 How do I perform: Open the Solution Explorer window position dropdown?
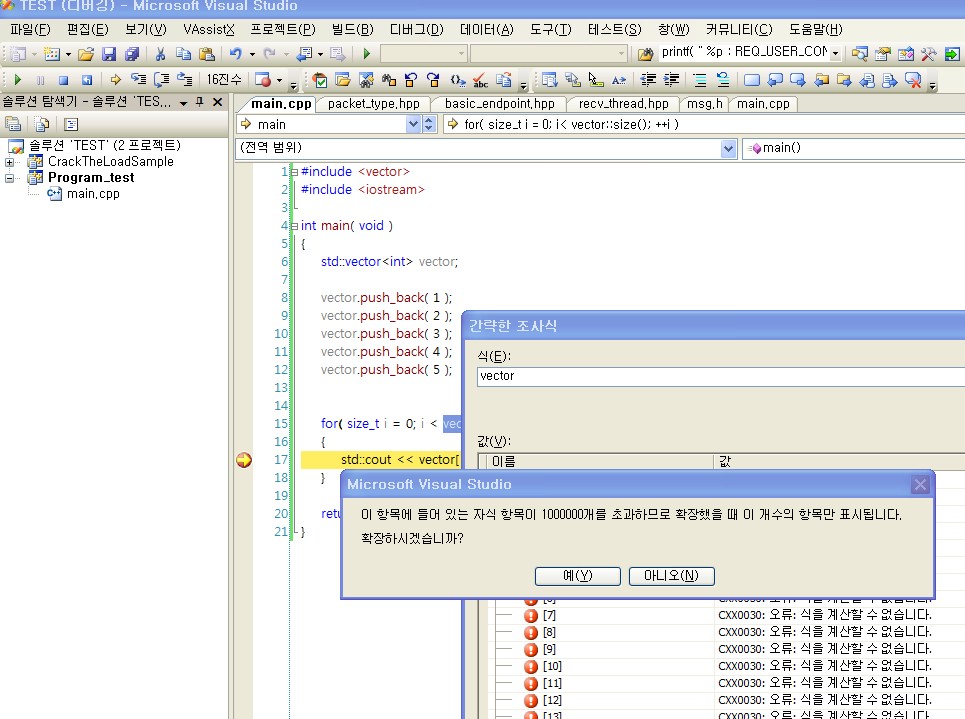183,103
